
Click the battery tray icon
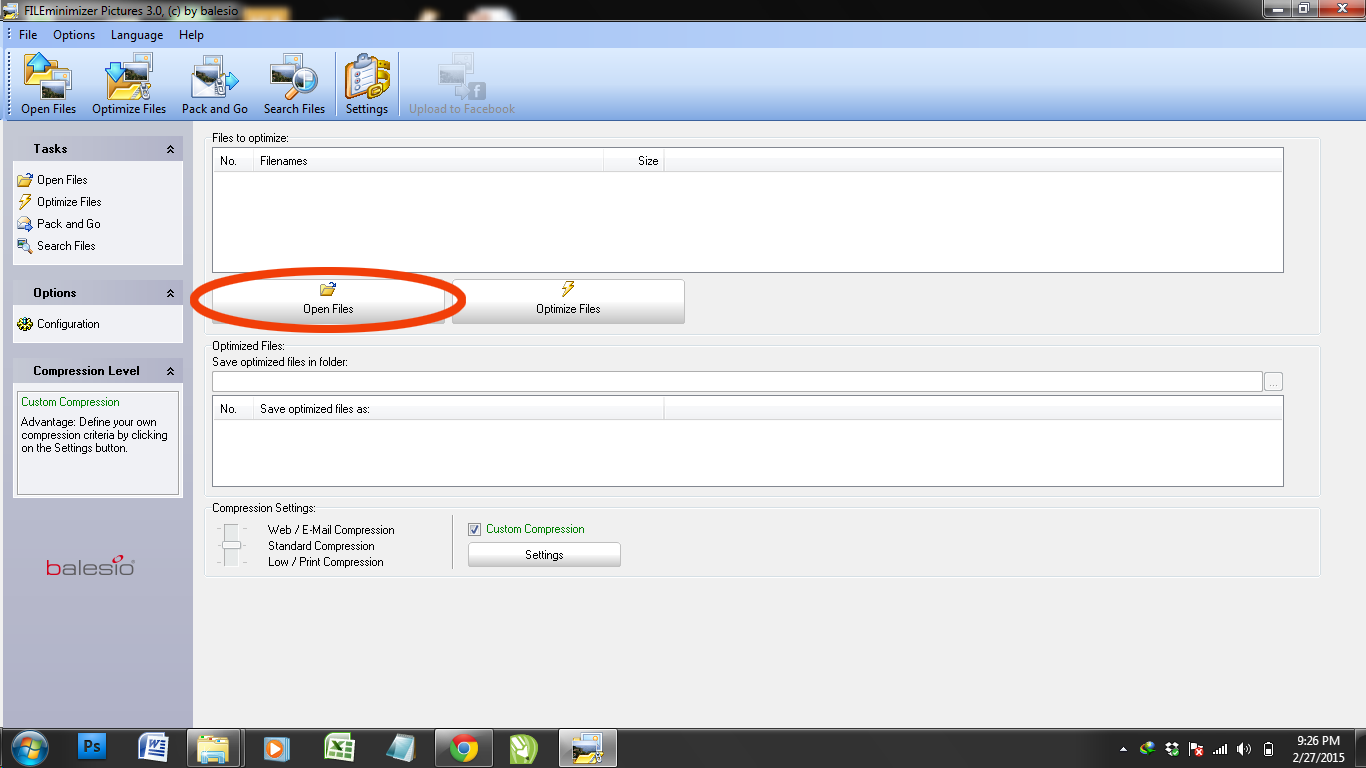point(1268,748)
